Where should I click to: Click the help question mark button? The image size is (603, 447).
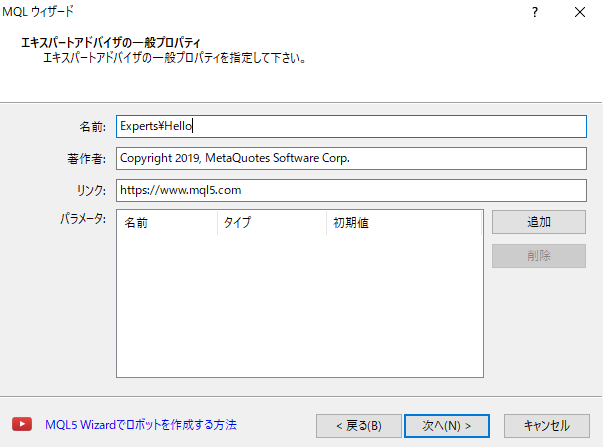click(x=535, y=12)
